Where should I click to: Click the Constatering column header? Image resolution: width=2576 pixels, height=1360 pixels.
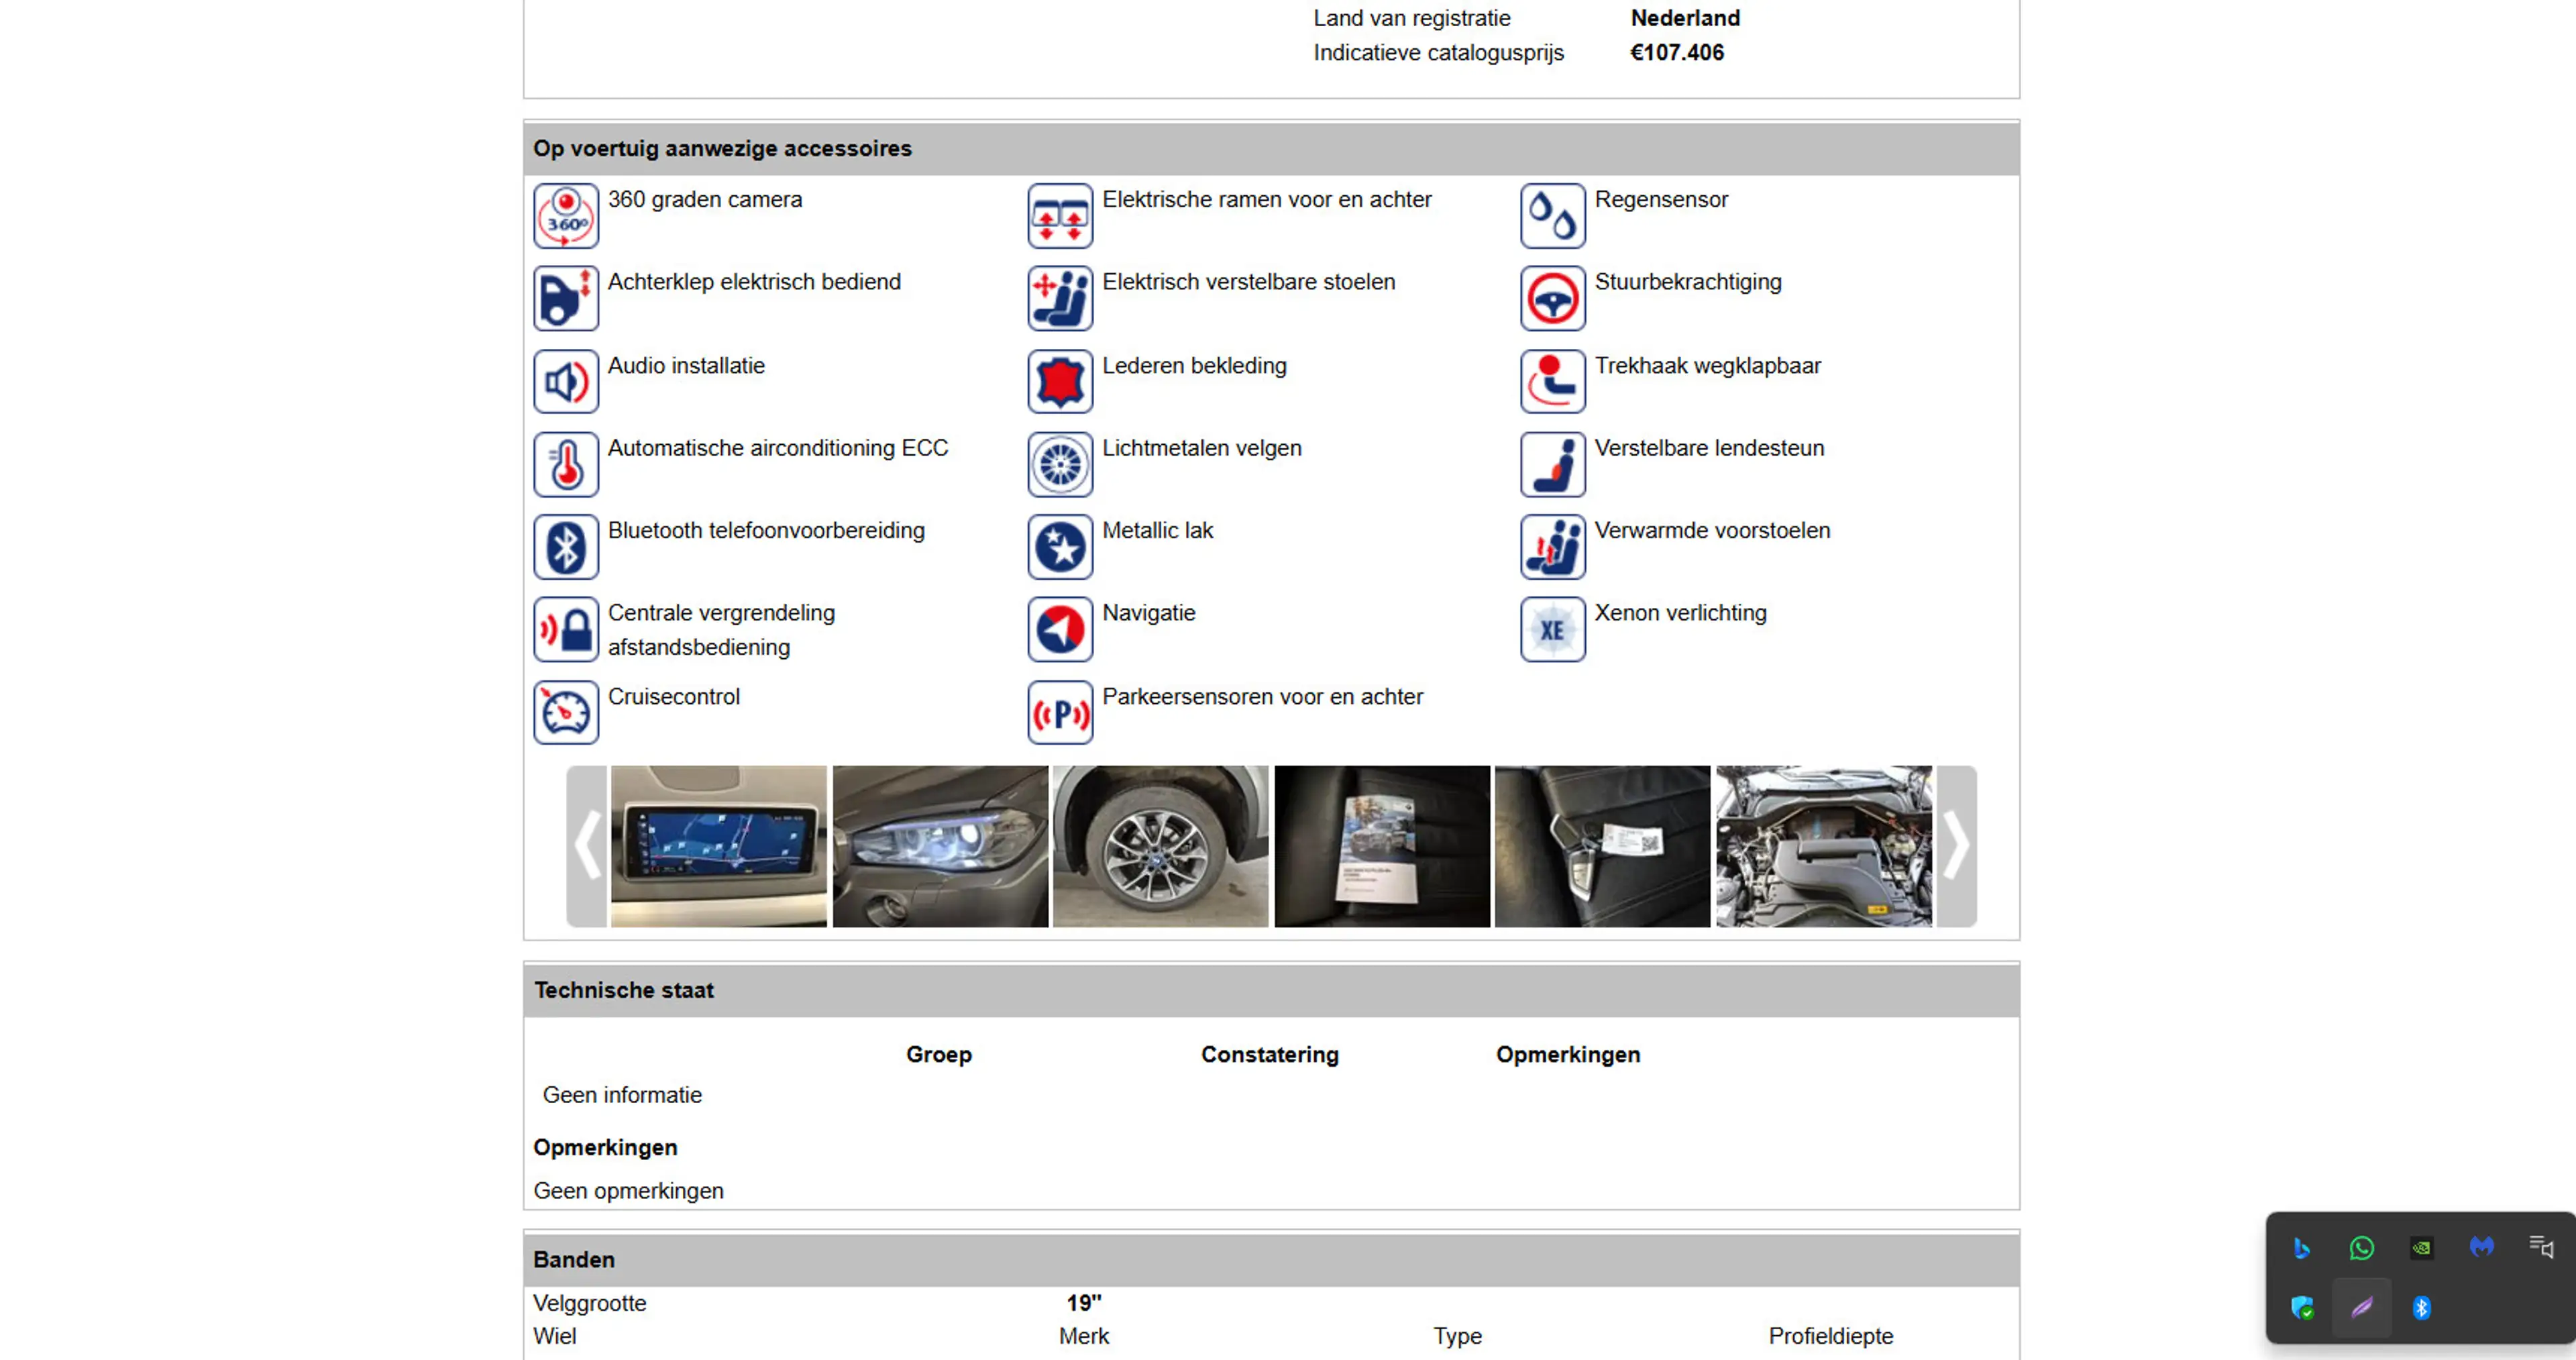pyautogui.click(x=1270, y=1054)
